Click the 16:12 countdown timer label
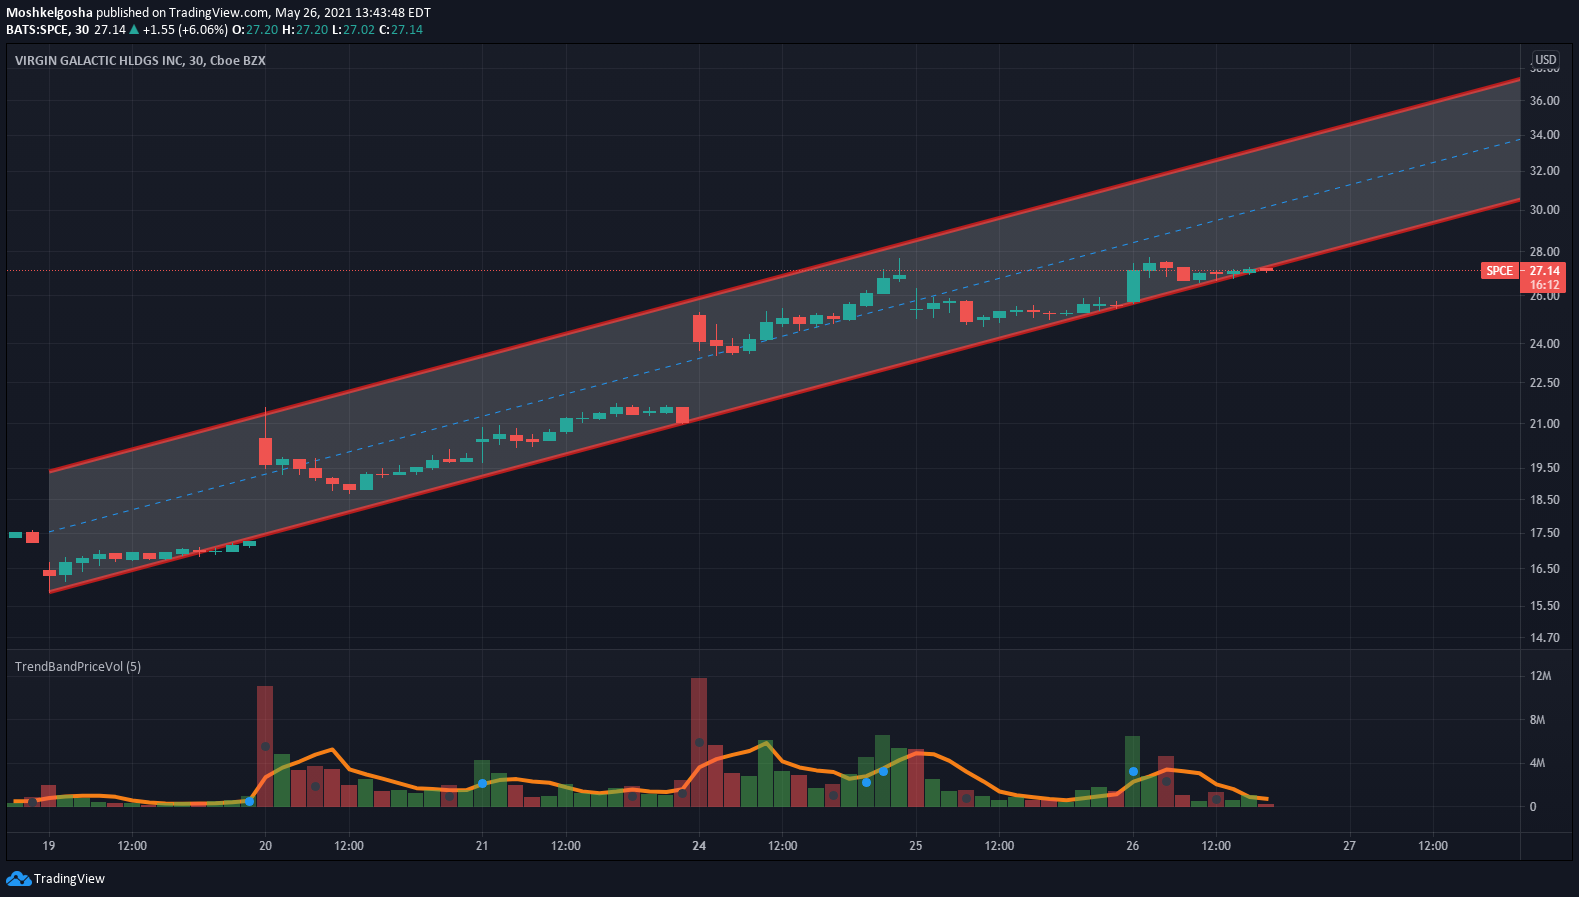The width and height of the screenshot is (1579, 897). coord(1544,285)
